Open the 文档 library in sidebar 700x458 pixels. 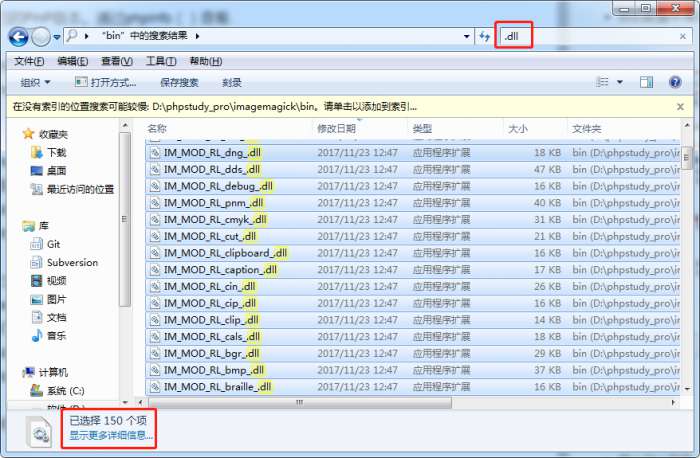coord(48,317)
